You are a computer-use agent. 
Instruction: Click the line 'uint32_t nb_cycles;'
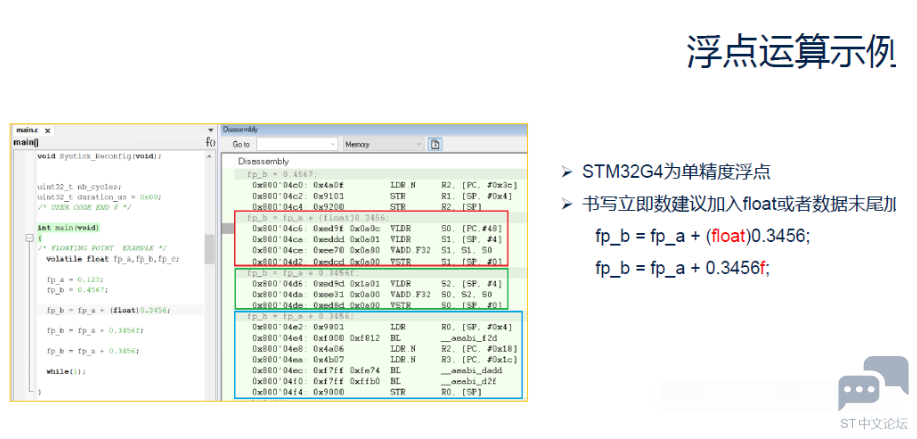[80, 187]
